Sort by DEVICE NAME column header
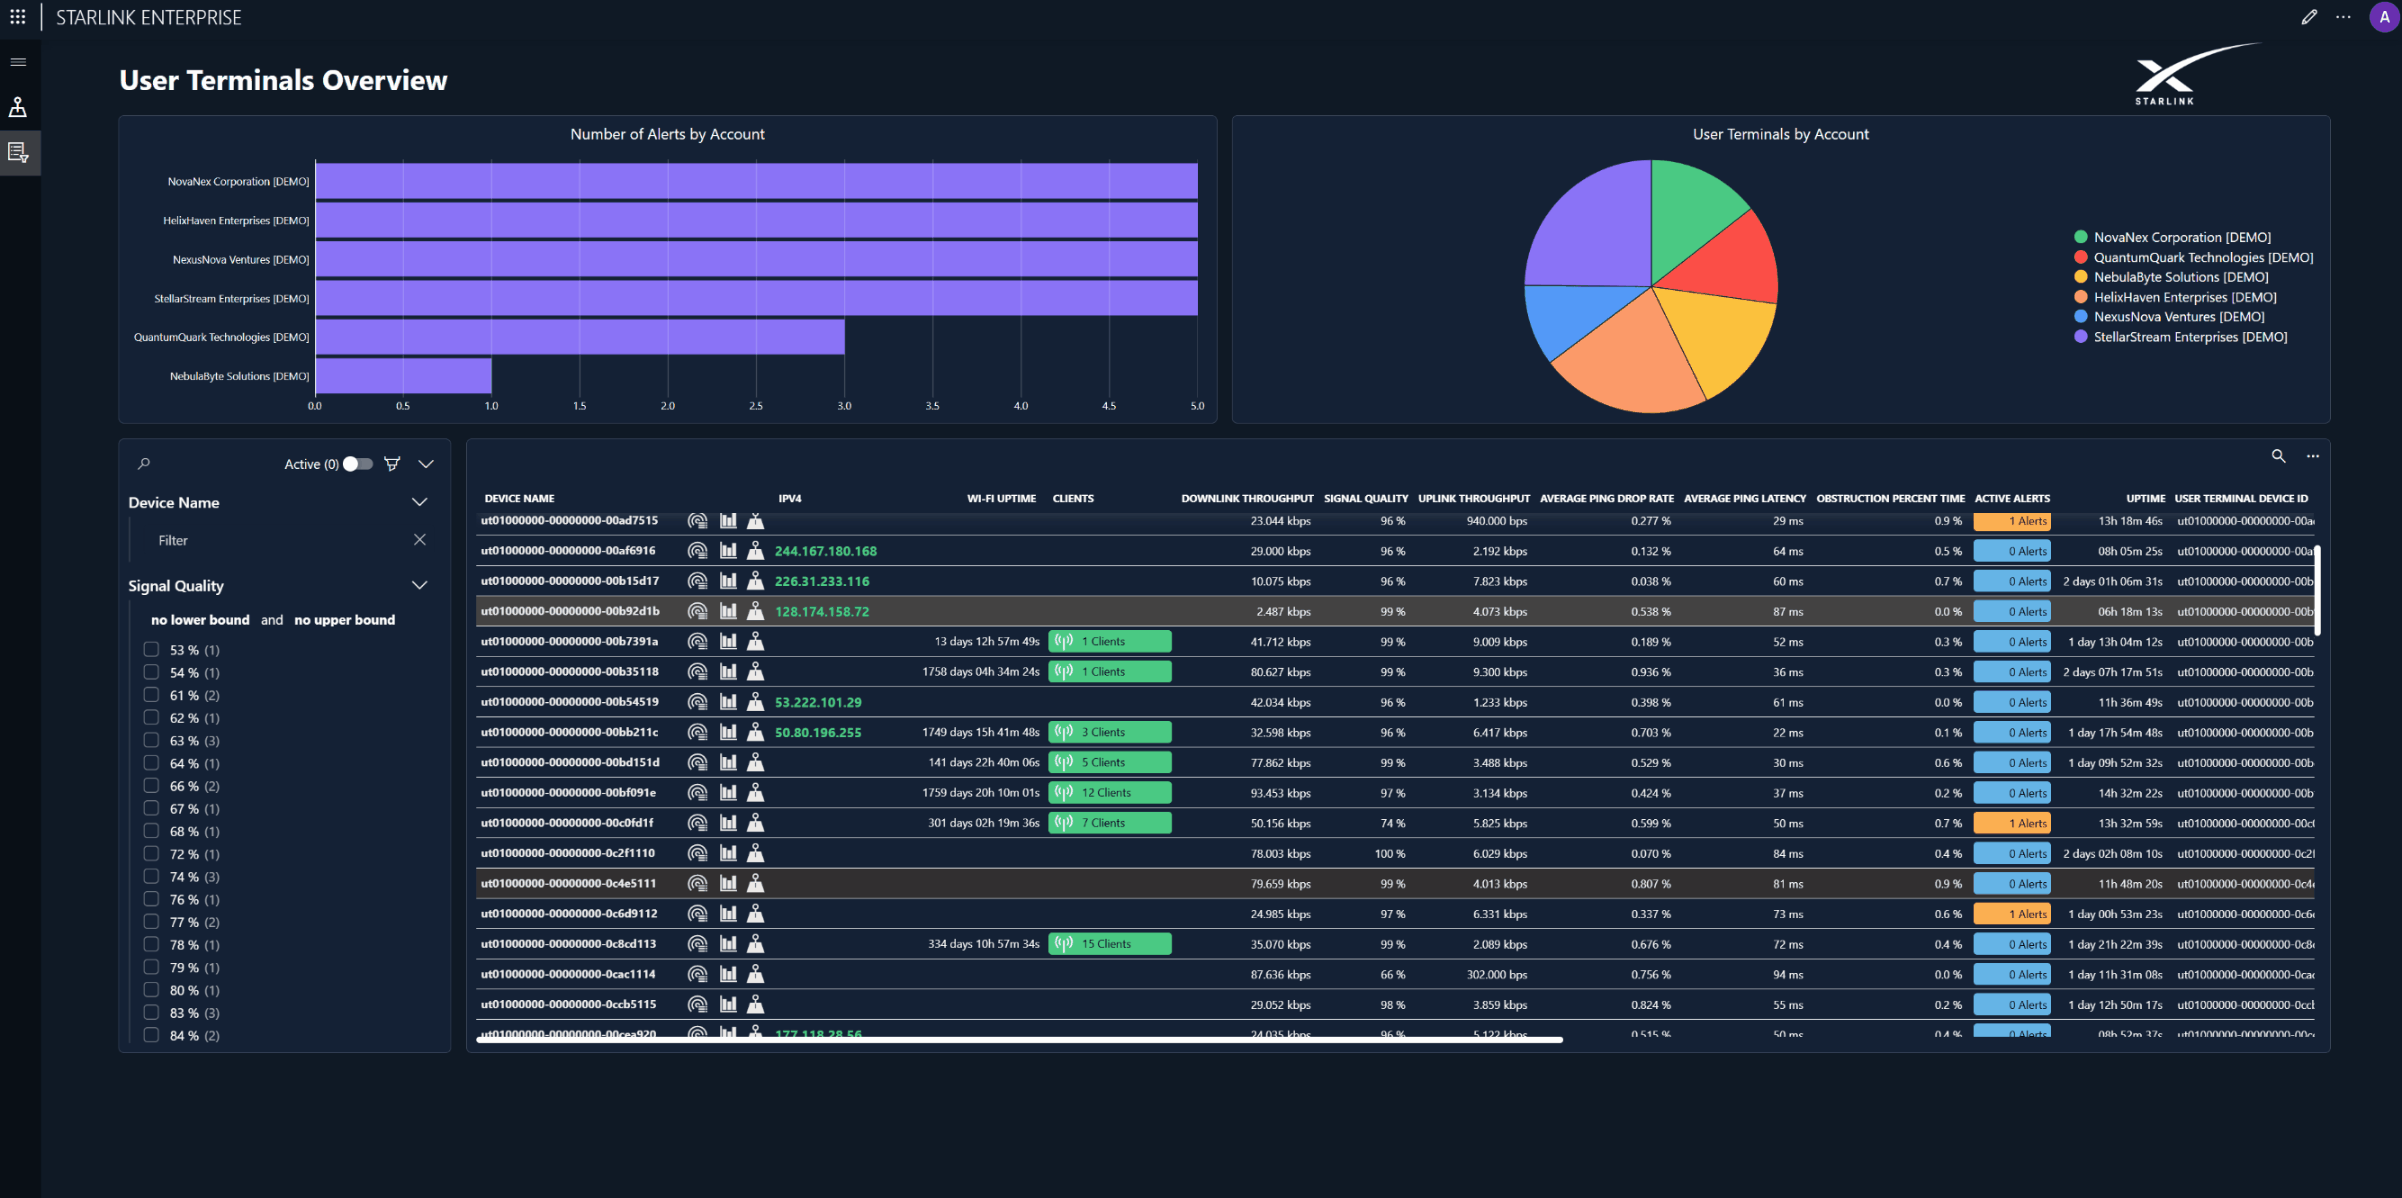This screenshot has width=2402, height=1198. point(519,498)
